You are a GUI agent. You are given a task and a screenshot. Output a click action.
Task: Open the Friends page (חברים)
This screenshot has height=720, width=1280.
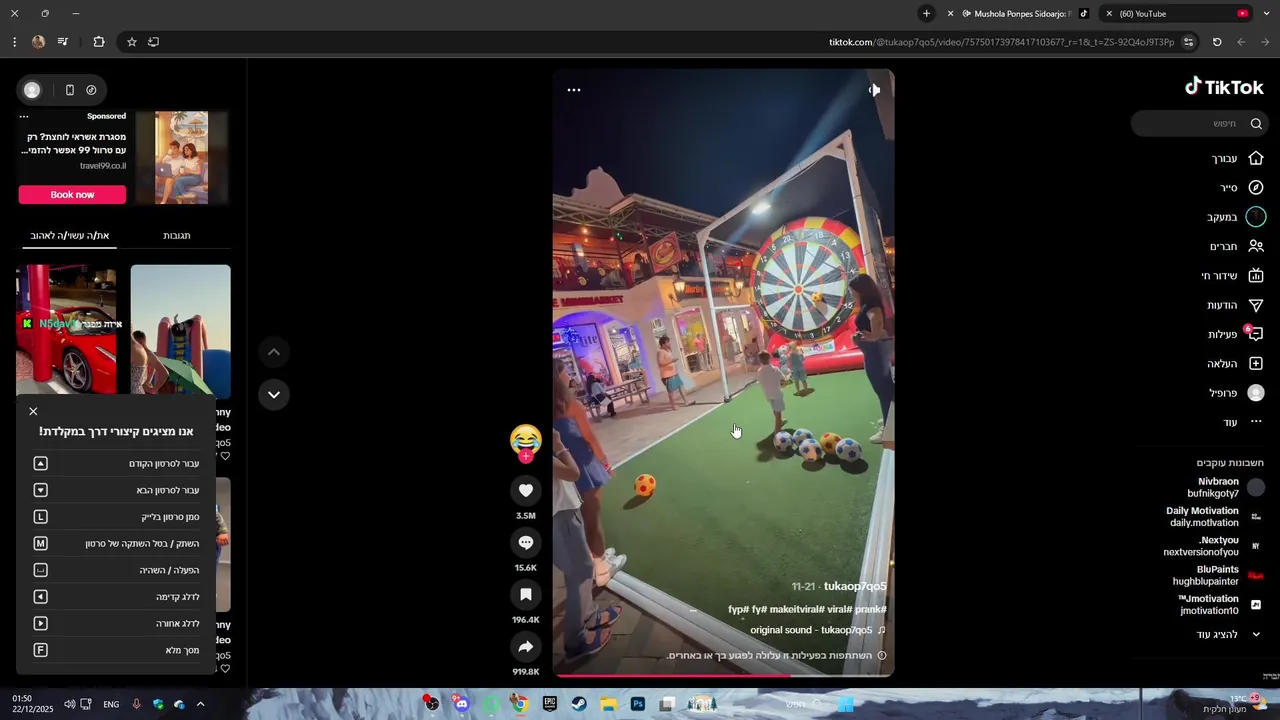click(x=1237, y=246)
